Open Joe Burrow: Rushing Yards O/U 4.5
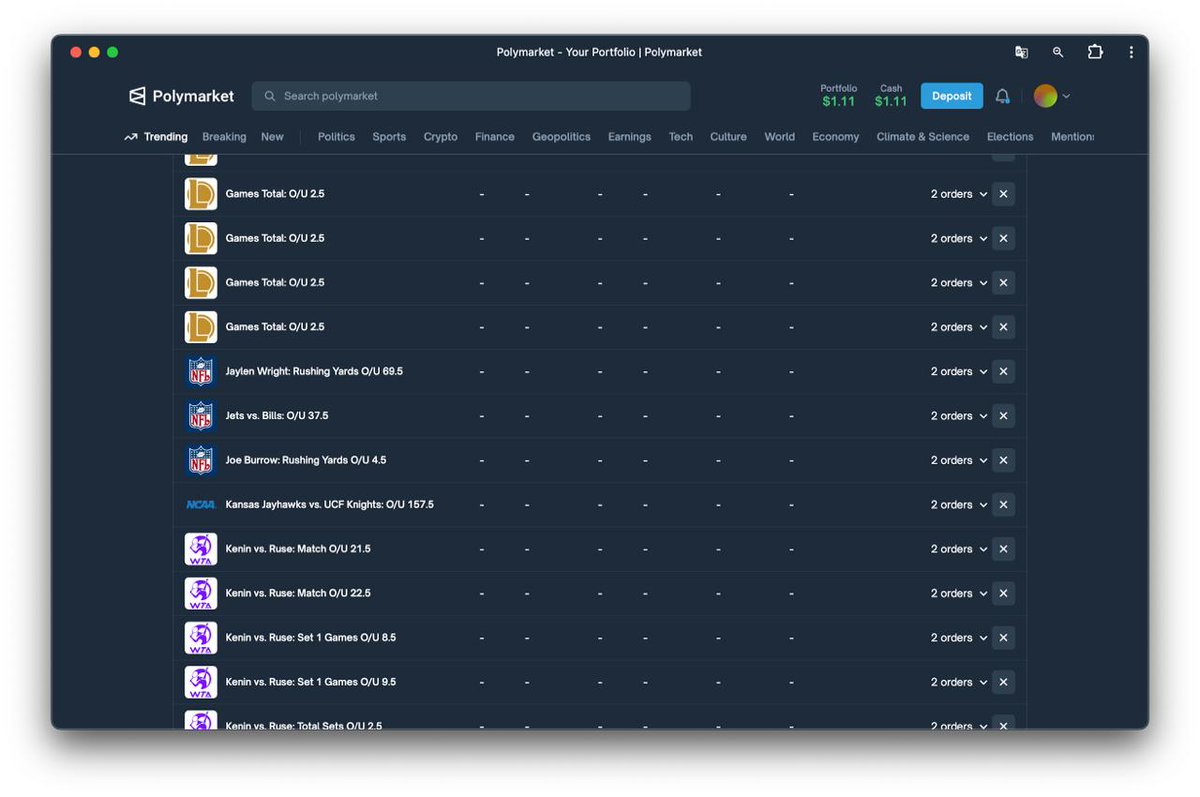Viewport: 1200px width, 797px height. tap(306, 460)
